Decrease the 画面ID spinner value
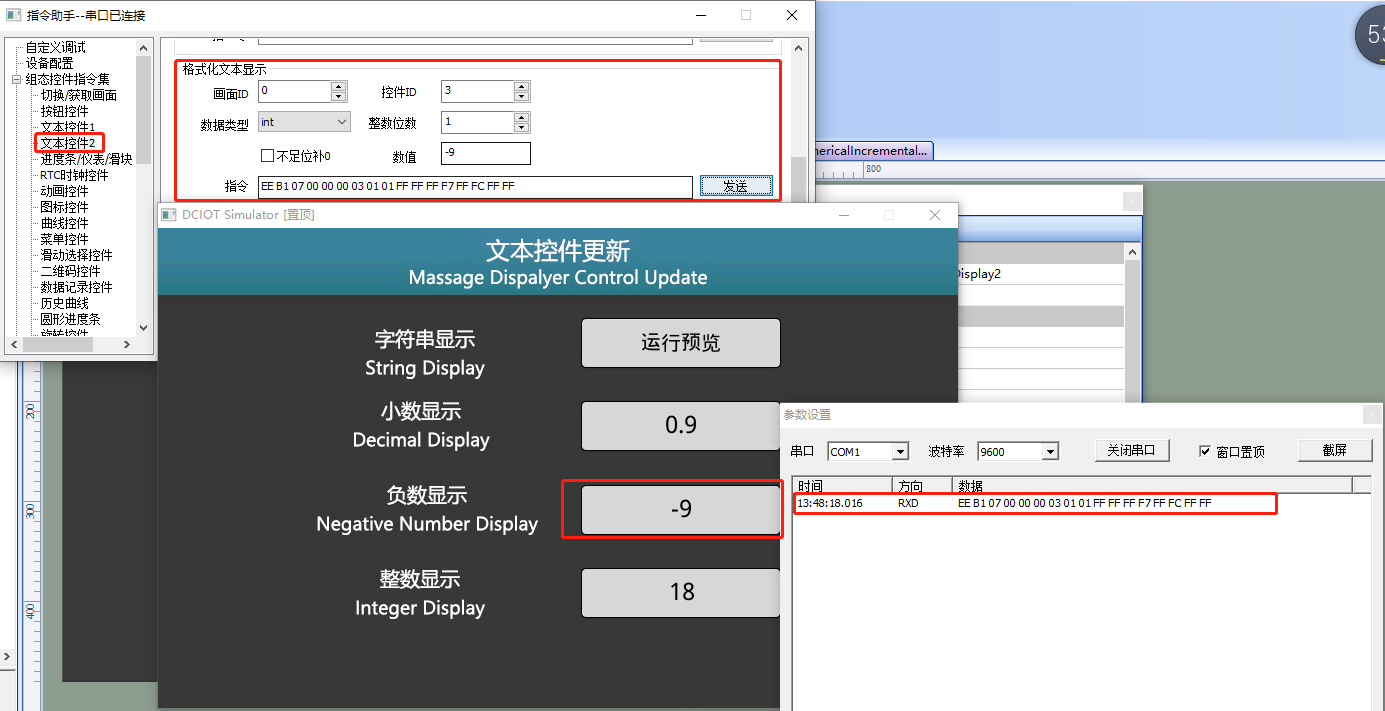Screen dimensions: 1385x711 click(x=338, y=96)
